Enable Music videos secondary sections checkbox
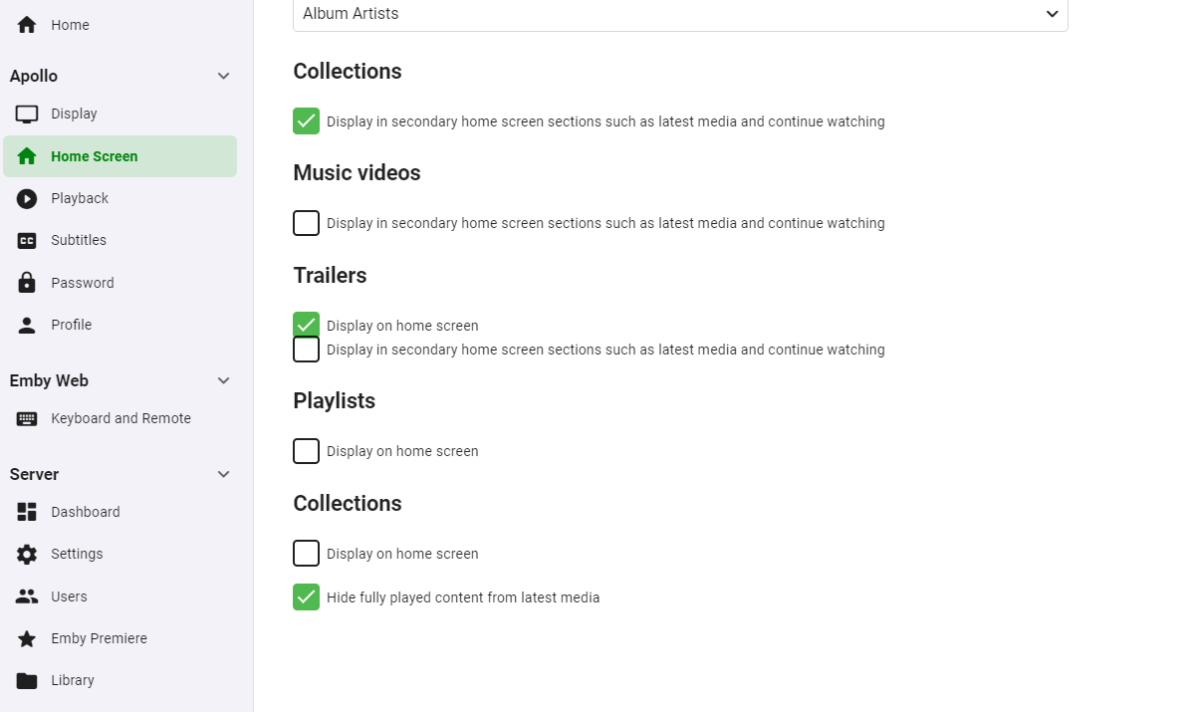Image resolution: width=1200 pixels, height=712 pixels. coord(306,223)
